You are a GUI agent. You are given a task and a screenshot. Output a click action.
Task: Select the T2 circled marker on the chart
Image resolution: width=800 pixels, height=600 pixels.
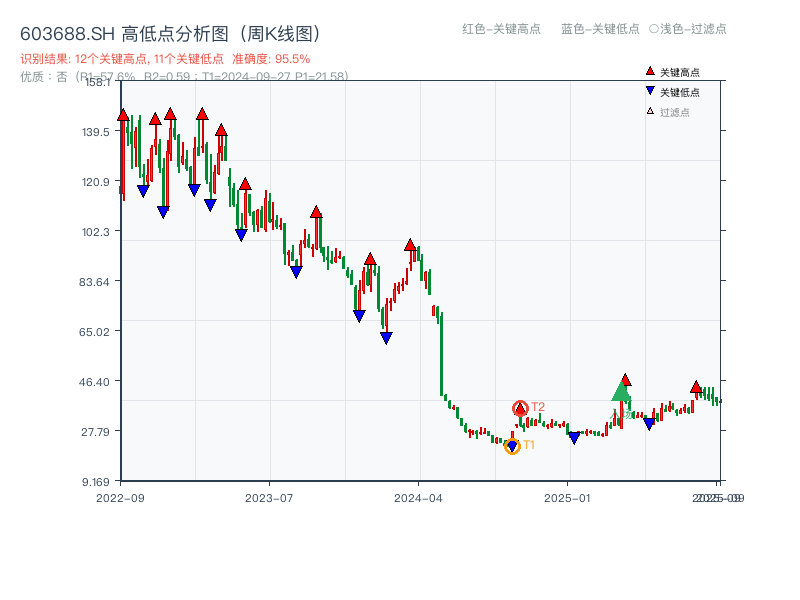pyautogui.click(x=521, y=407)
